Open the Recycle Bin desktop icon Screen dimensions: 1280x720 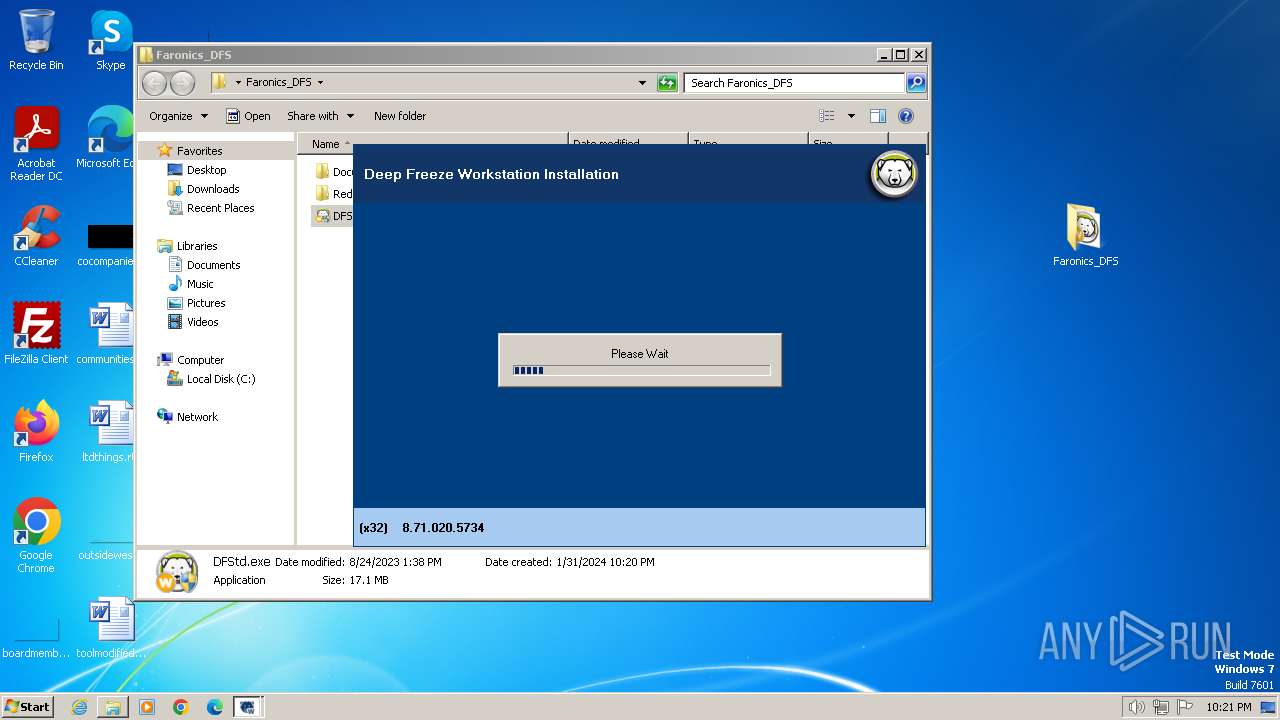tap(36, 40)
